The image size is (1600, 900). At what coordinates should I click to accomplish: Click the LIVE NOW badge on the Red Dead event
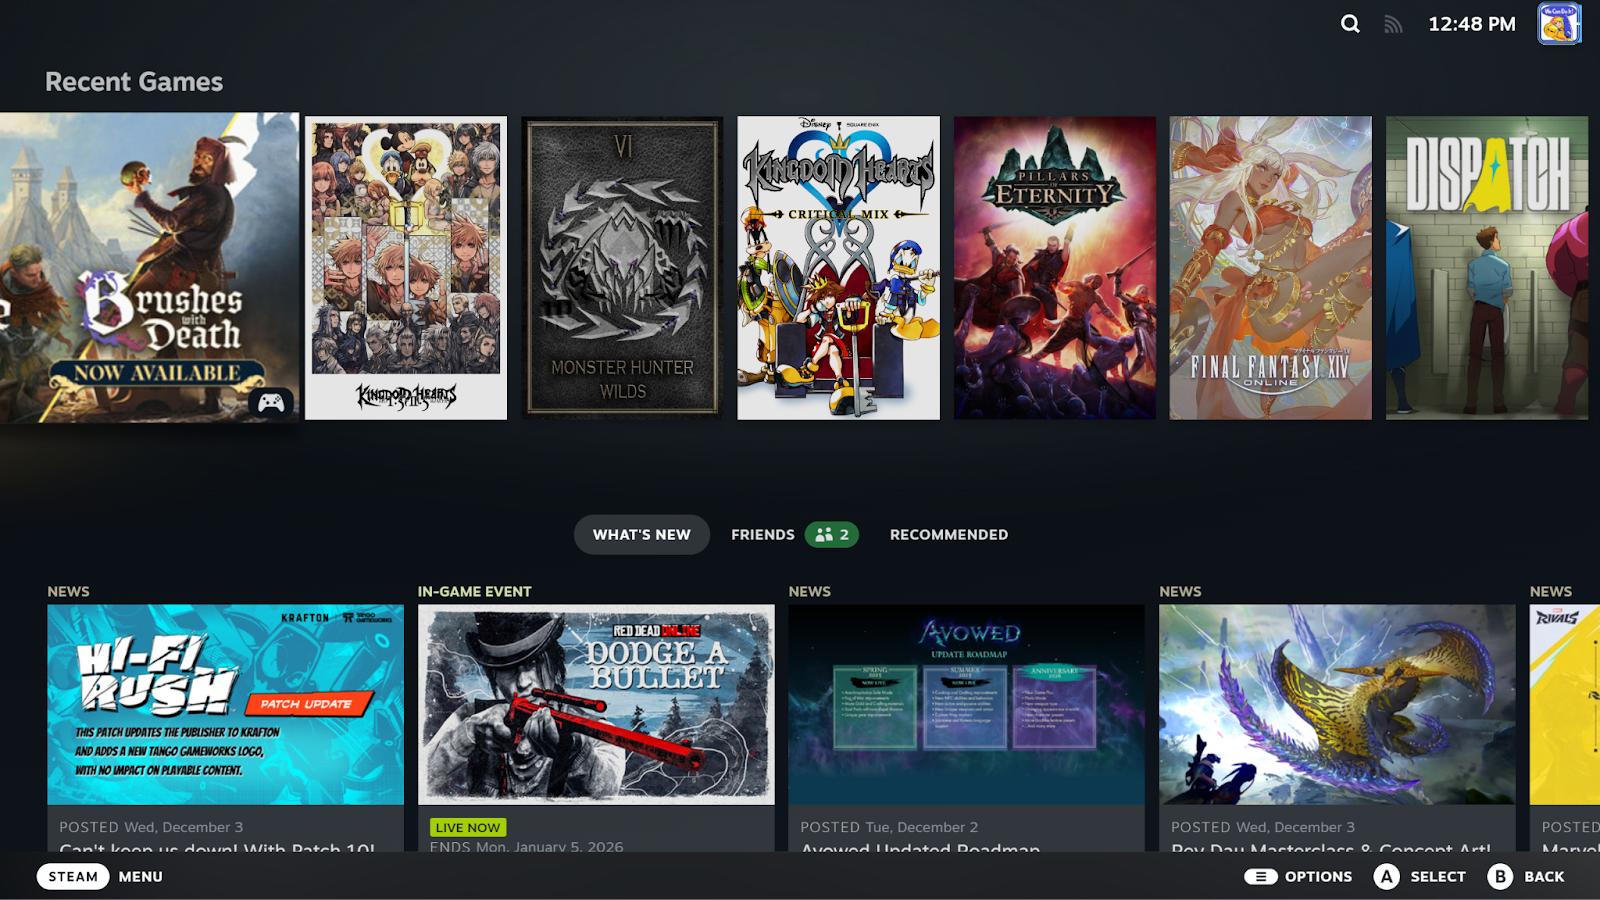(468, 827)
